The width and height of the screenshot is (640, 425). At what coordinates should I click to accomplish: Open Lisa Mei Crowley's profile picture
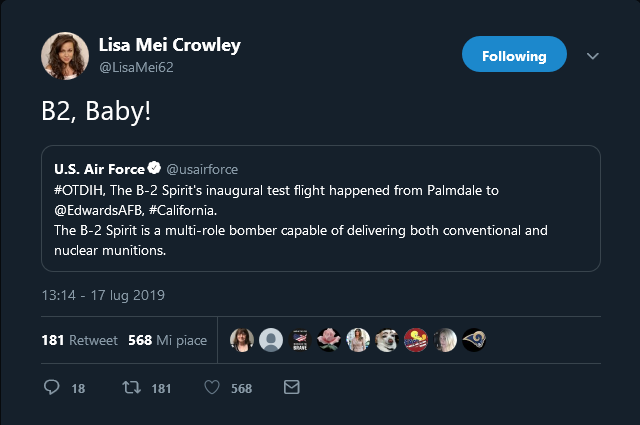(65, 56)
